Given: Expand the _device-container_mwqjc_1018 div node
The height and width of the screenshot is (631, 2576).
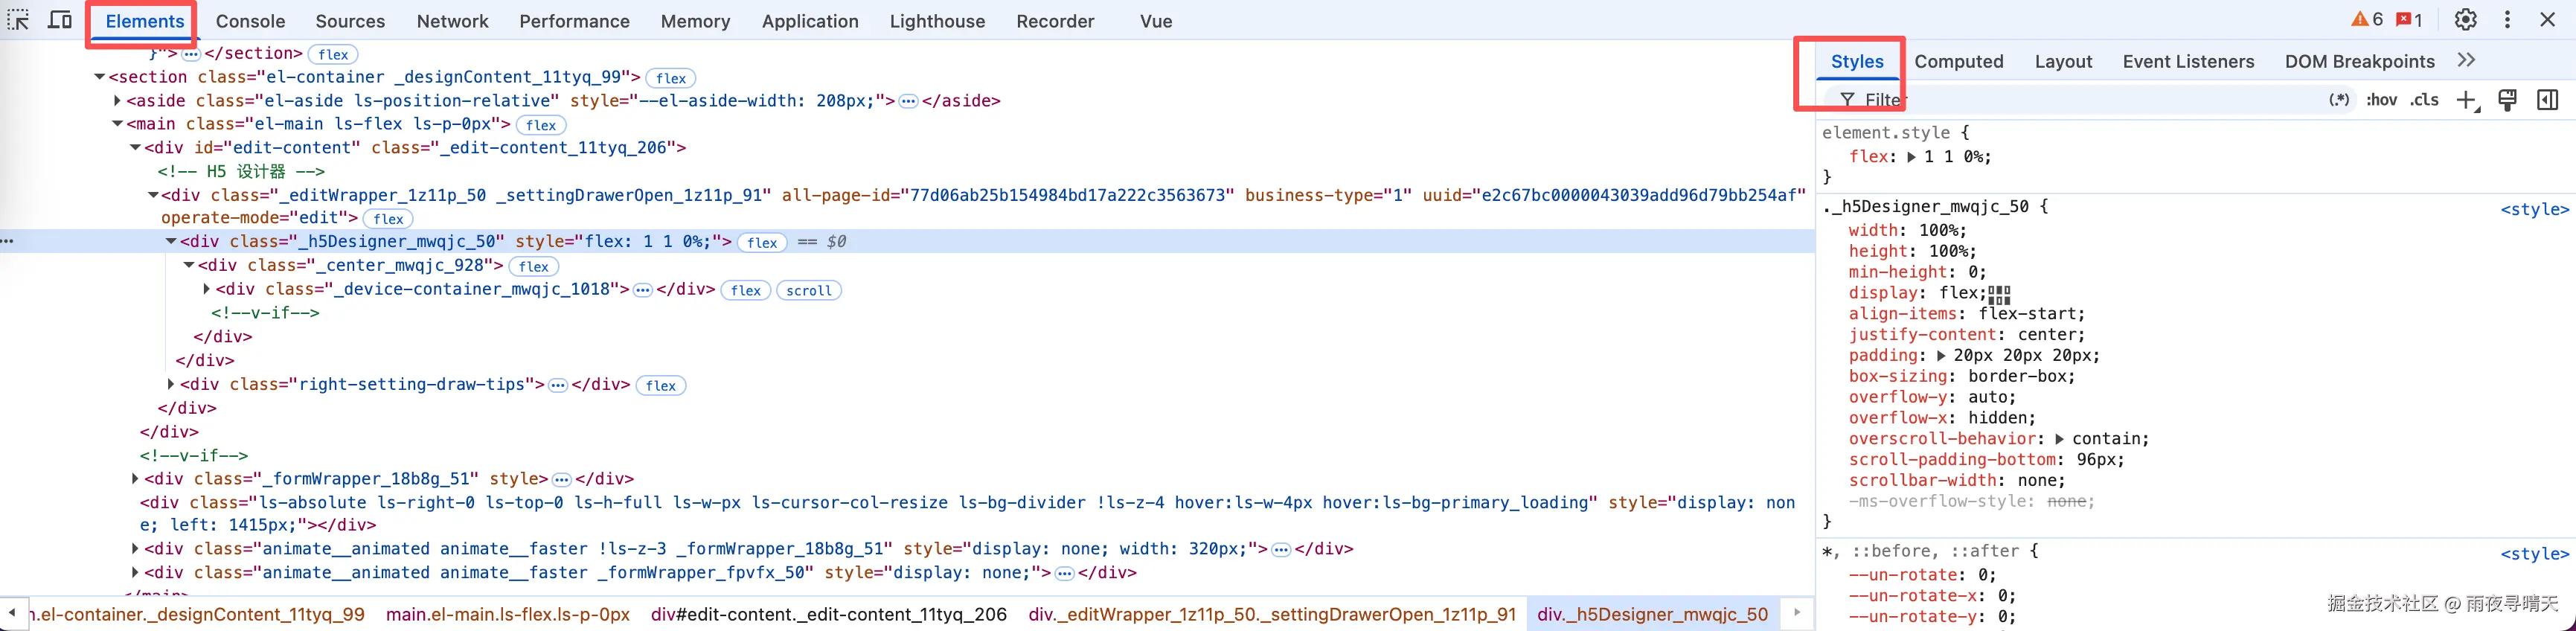Looking at the screenshot, I should pos(206,289).
